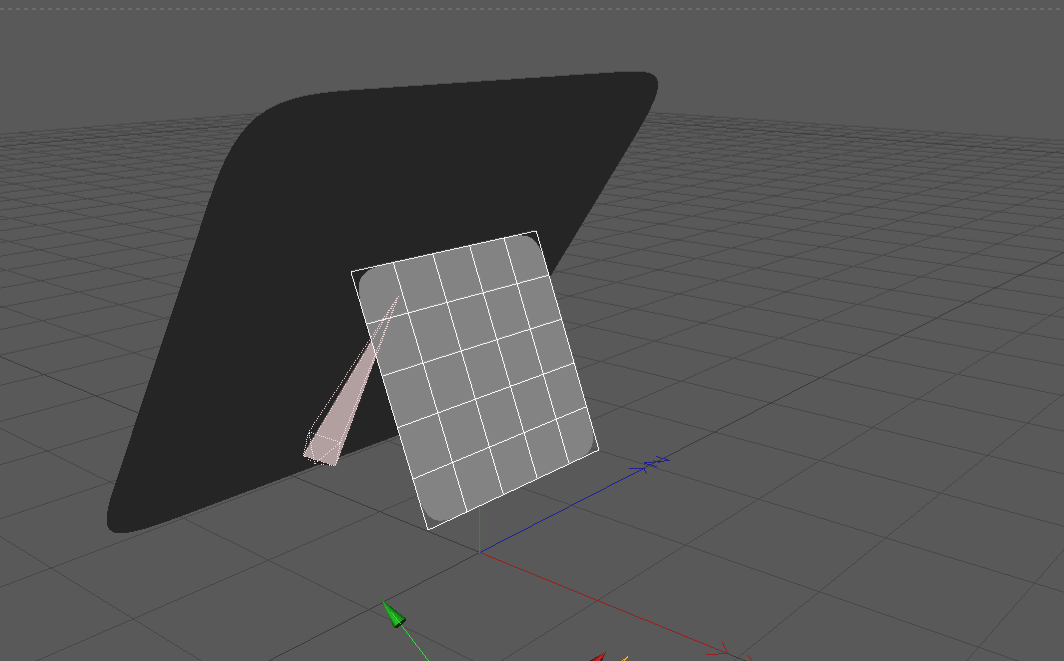Image resolution: width=1064 pixels, height=661 pixels.
Task: Click the small yellow handle at bottom edge
Action: (x=625, y=658)
